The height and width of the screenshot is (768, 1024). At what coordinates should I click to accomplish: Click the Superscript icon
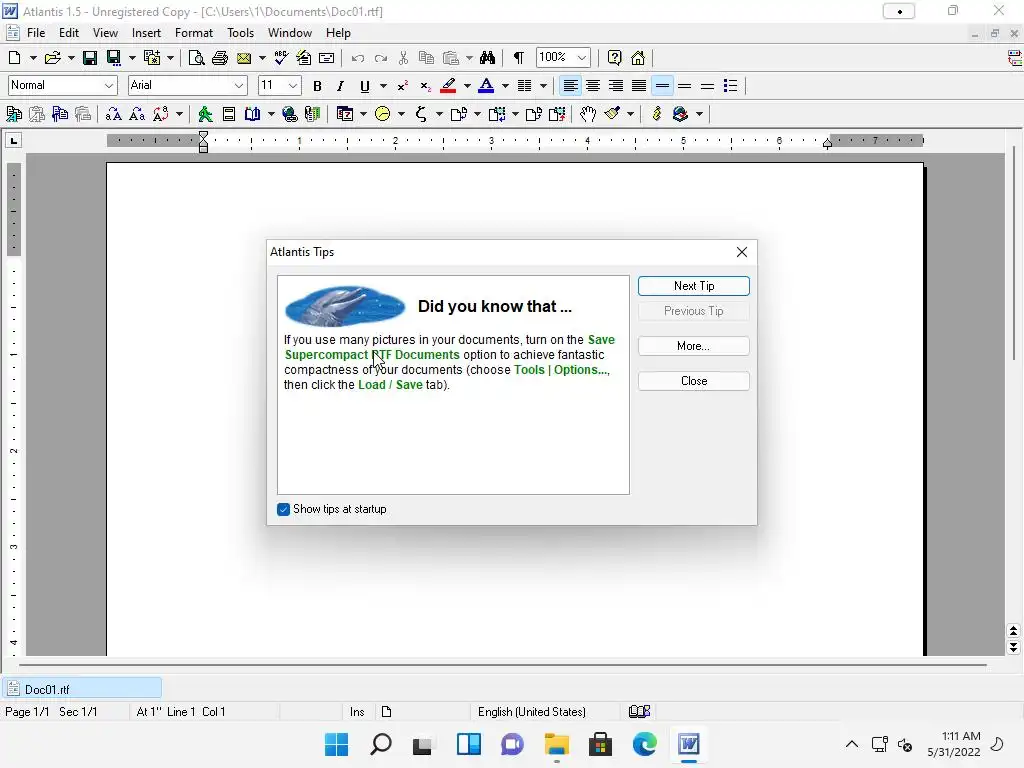403,86
